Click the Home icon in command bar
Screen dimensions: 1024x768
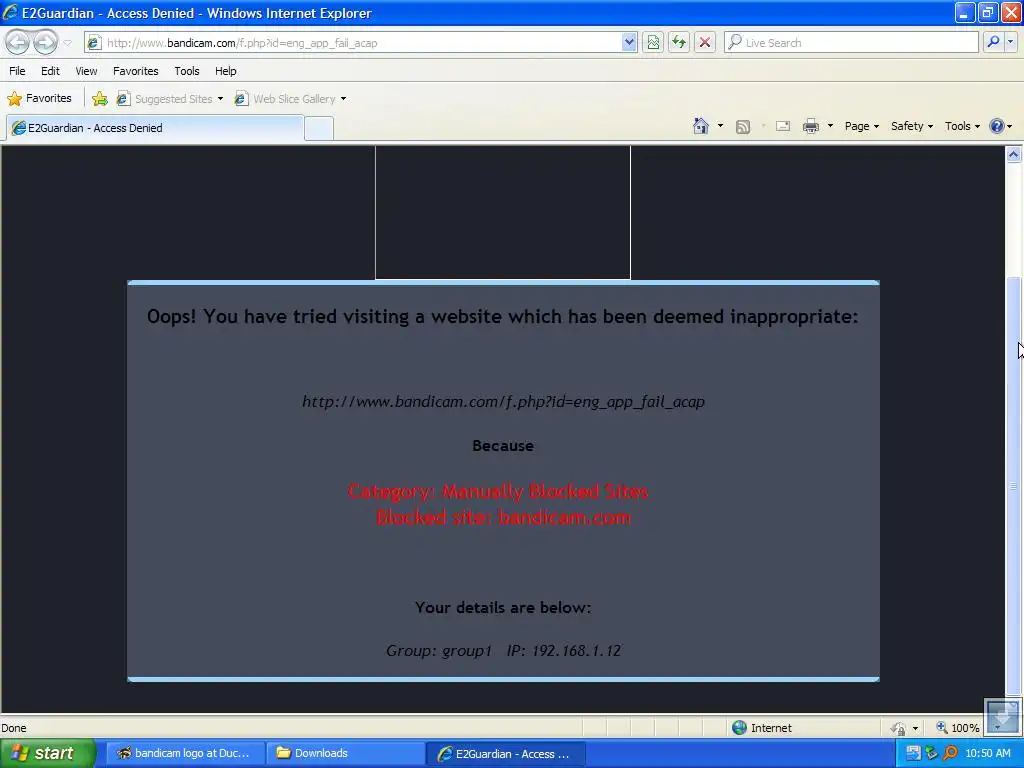coord(701,126)
